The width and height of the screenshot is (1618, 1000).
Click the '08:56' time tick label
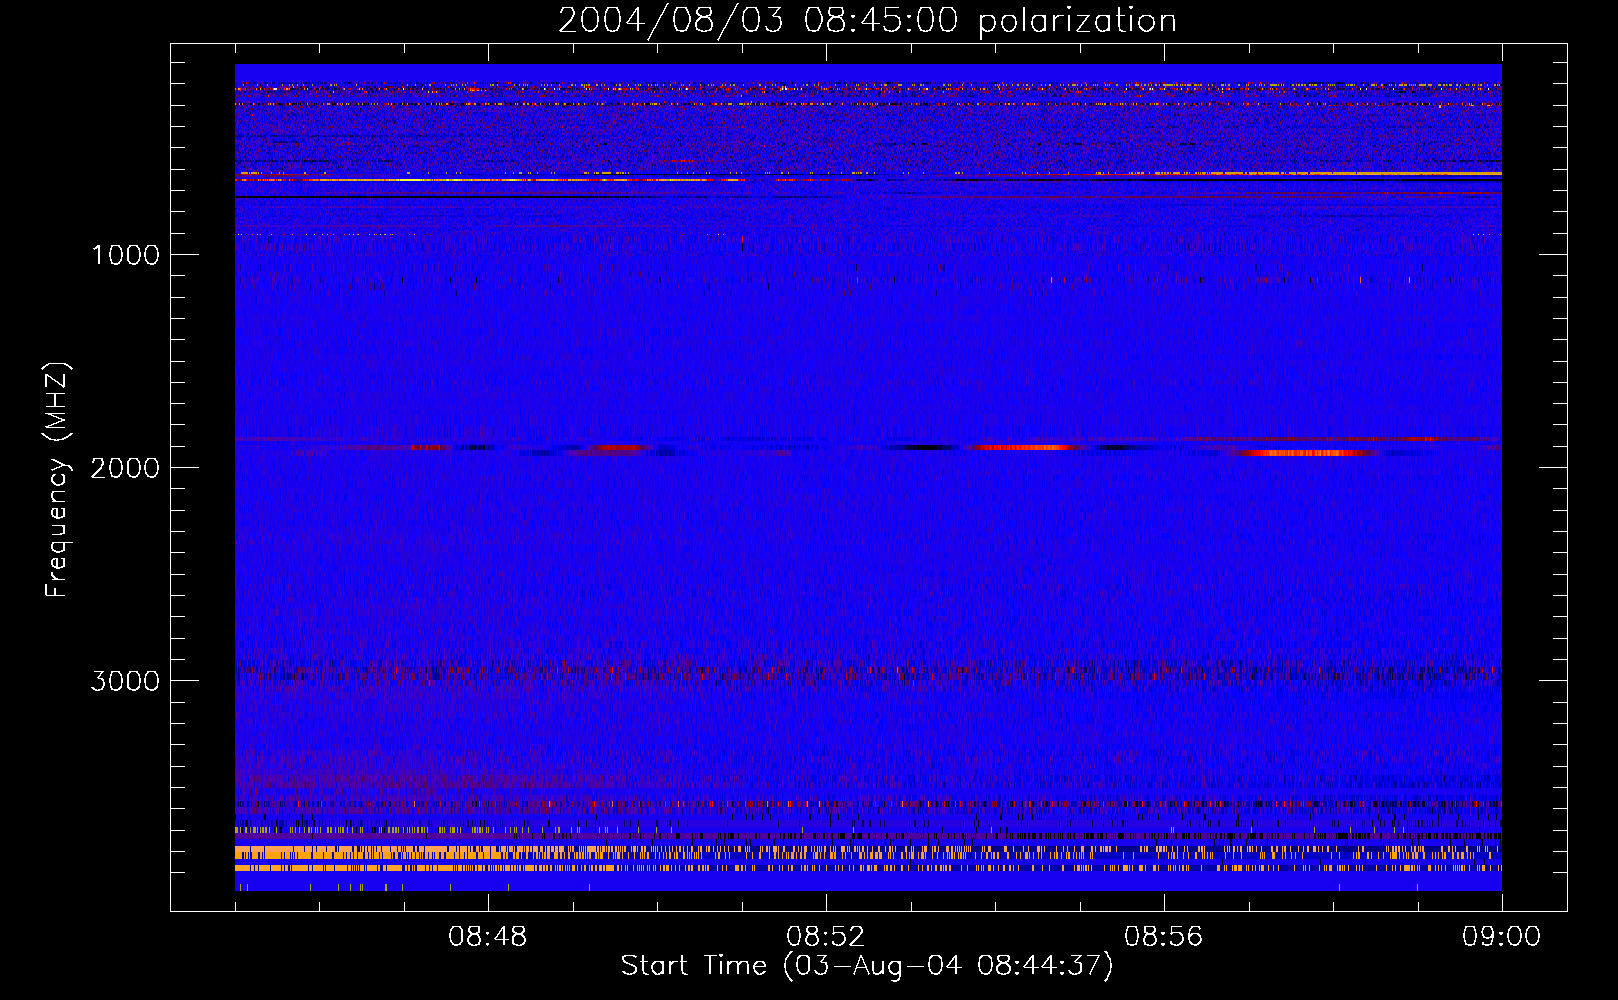[x=1163, y=937]
